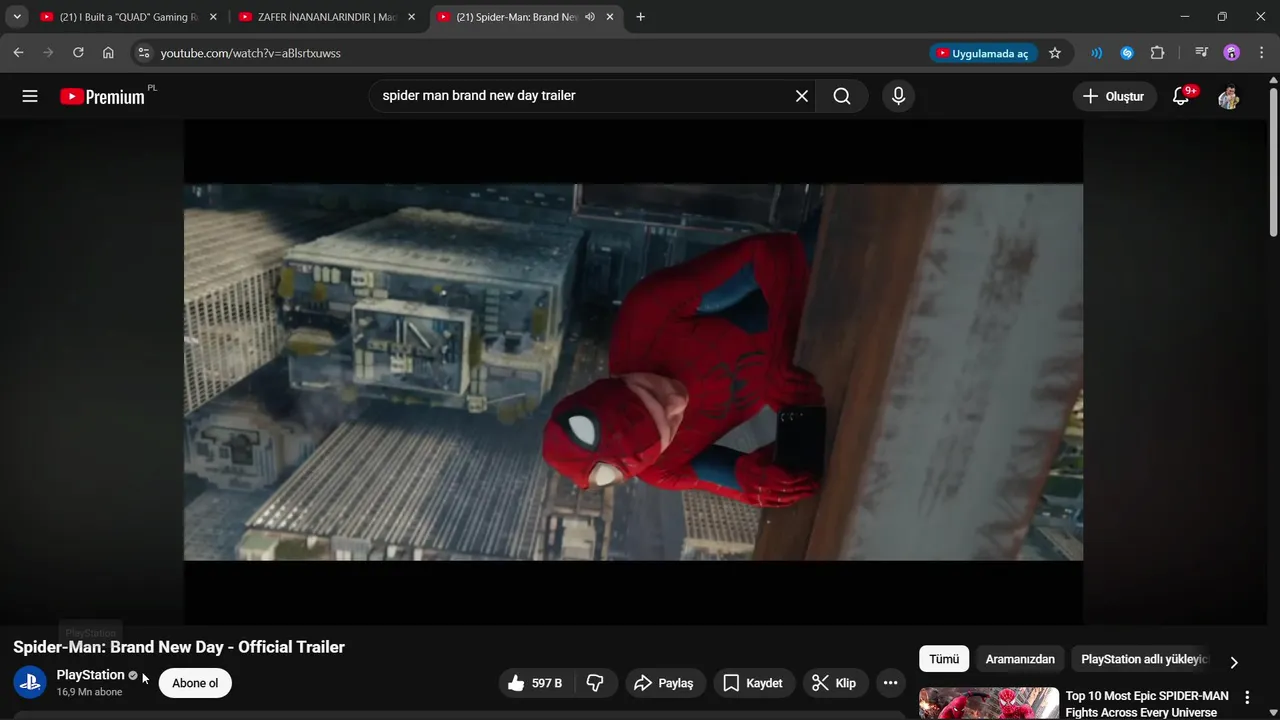Click the 16,9 Mn abone subscriber count
The image size is (1280, 720).
click(89, 692)
